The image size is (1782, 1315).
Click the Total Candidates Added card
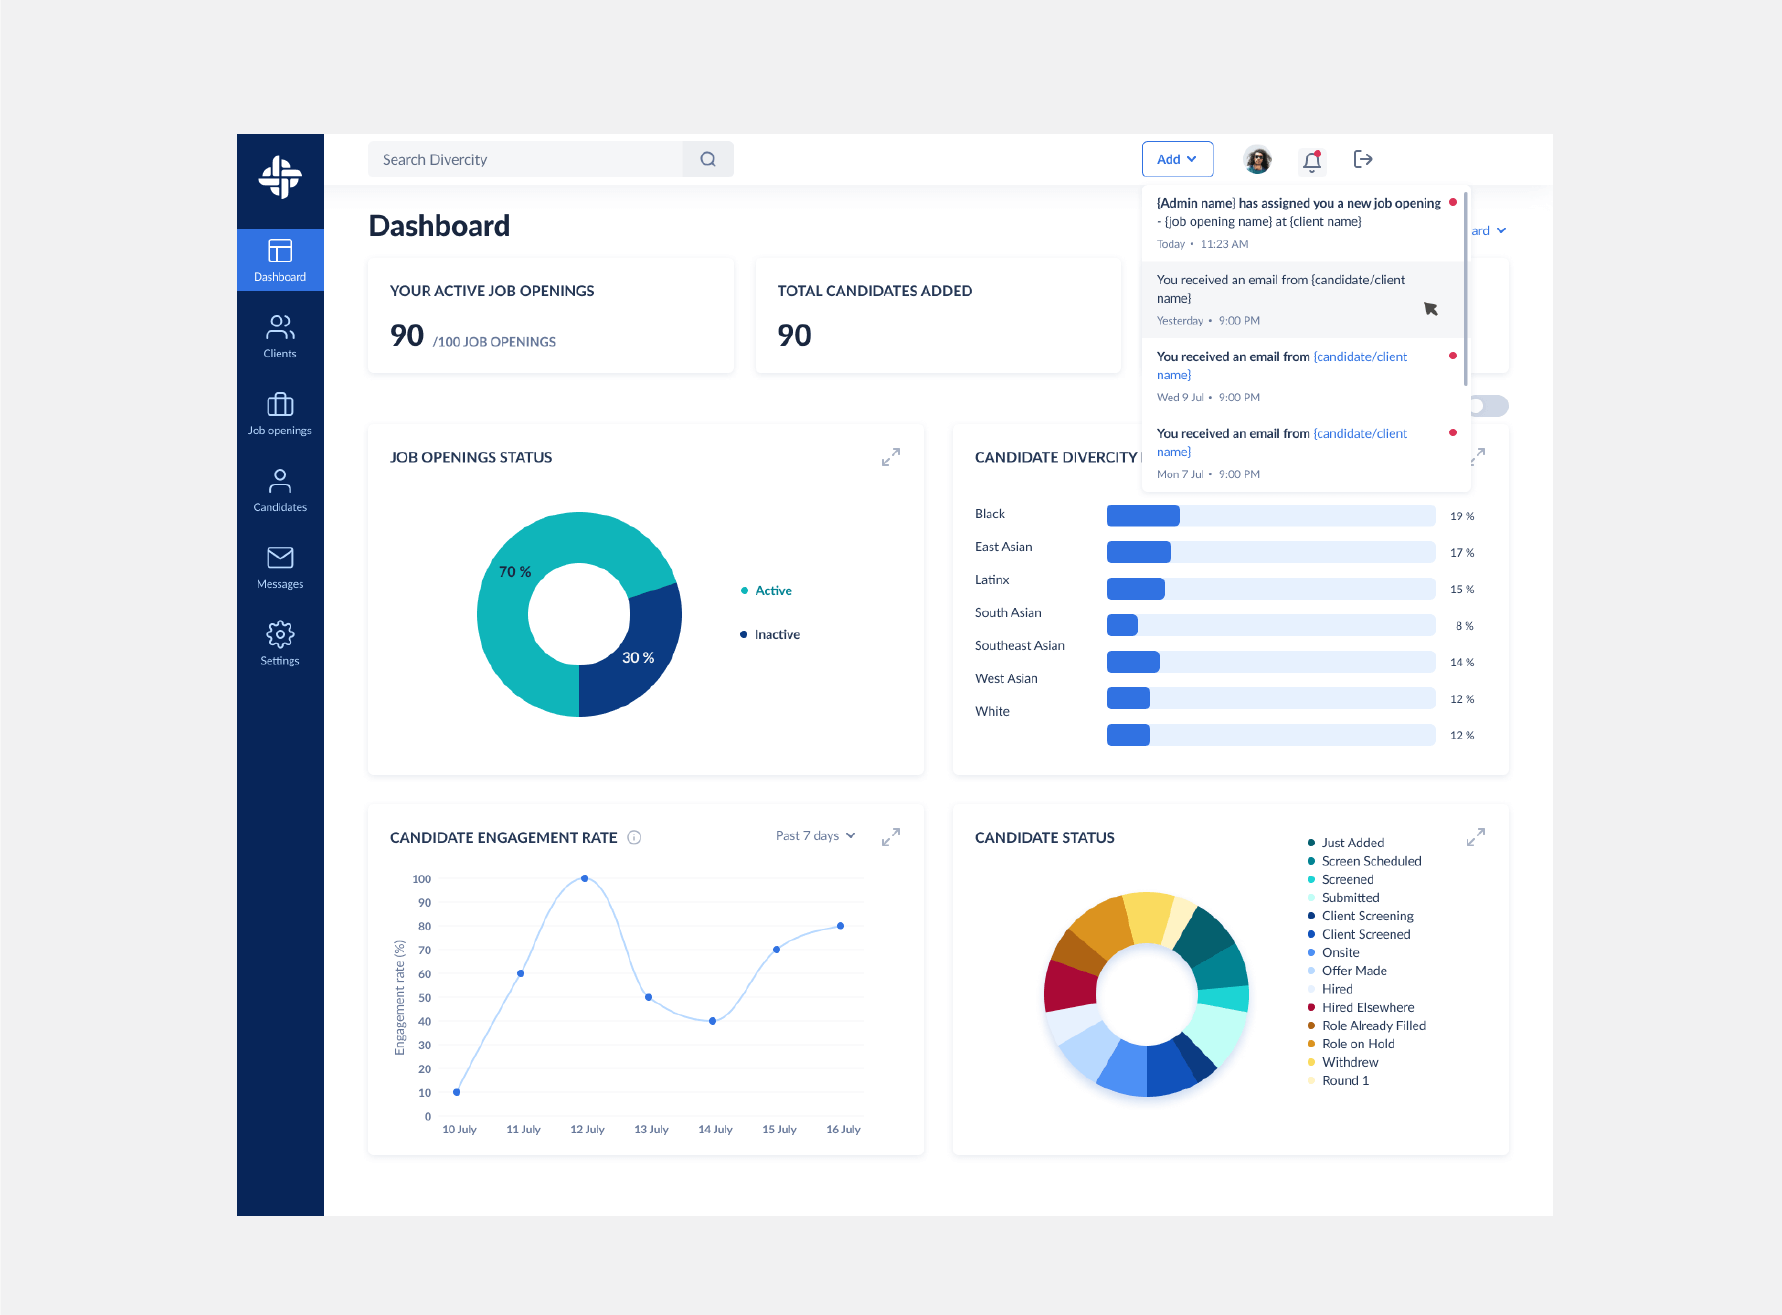[x=938, y=316]
